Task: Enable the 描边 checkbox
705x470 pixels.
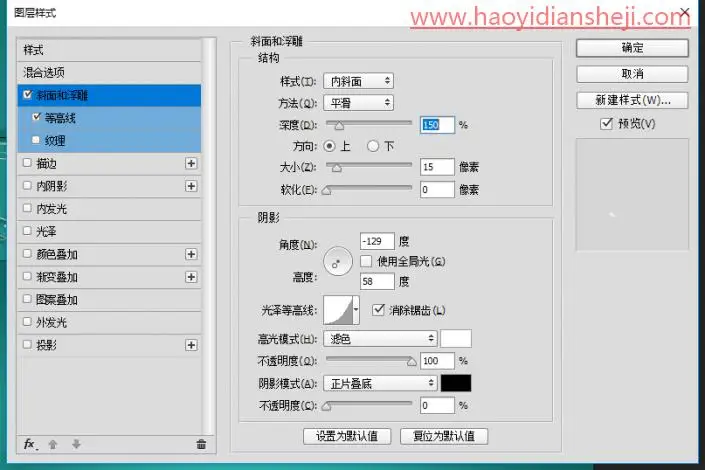Action: click(x=27, y=162)
